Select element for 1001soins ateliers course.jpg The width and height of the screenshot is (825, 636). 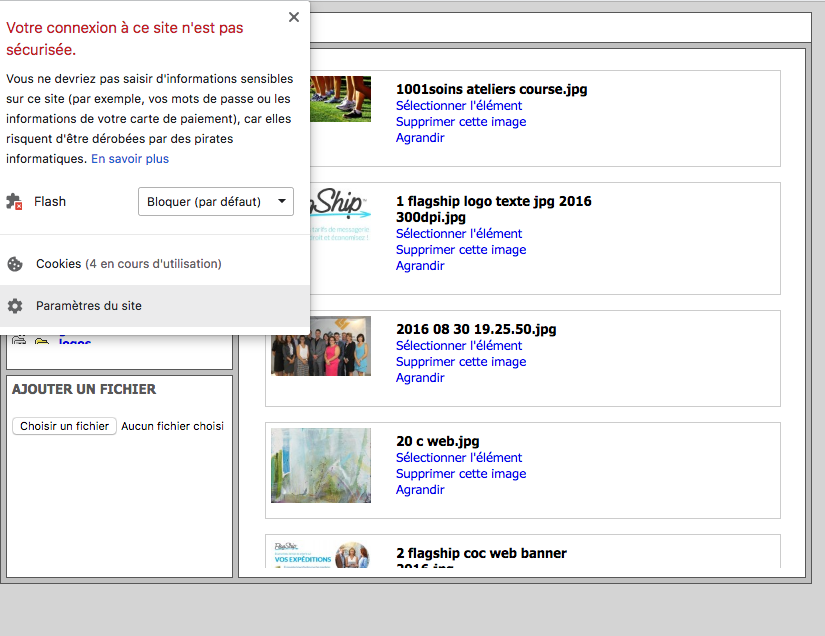pyautogui.click(x=459, y=106)
